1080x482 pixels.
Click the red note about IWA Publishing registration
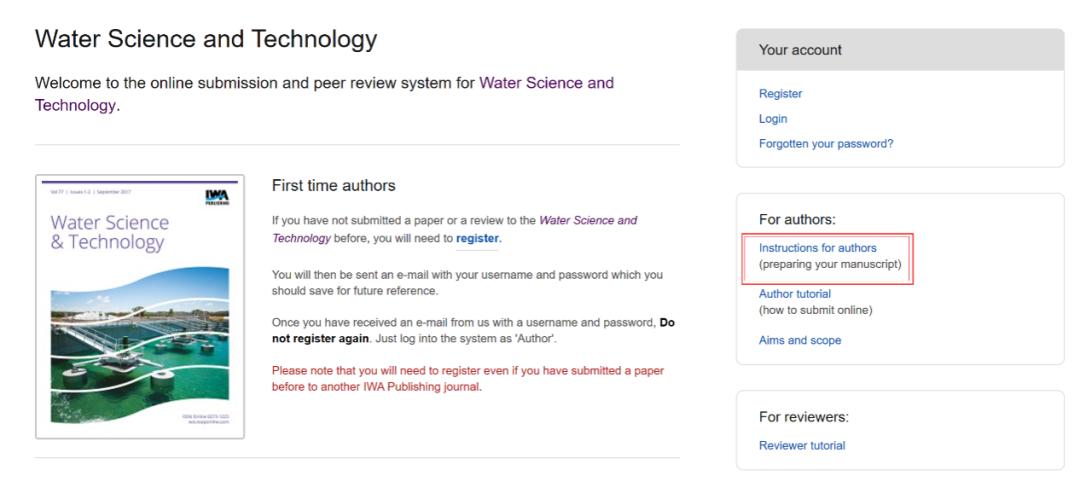click(x=468, y=379)
